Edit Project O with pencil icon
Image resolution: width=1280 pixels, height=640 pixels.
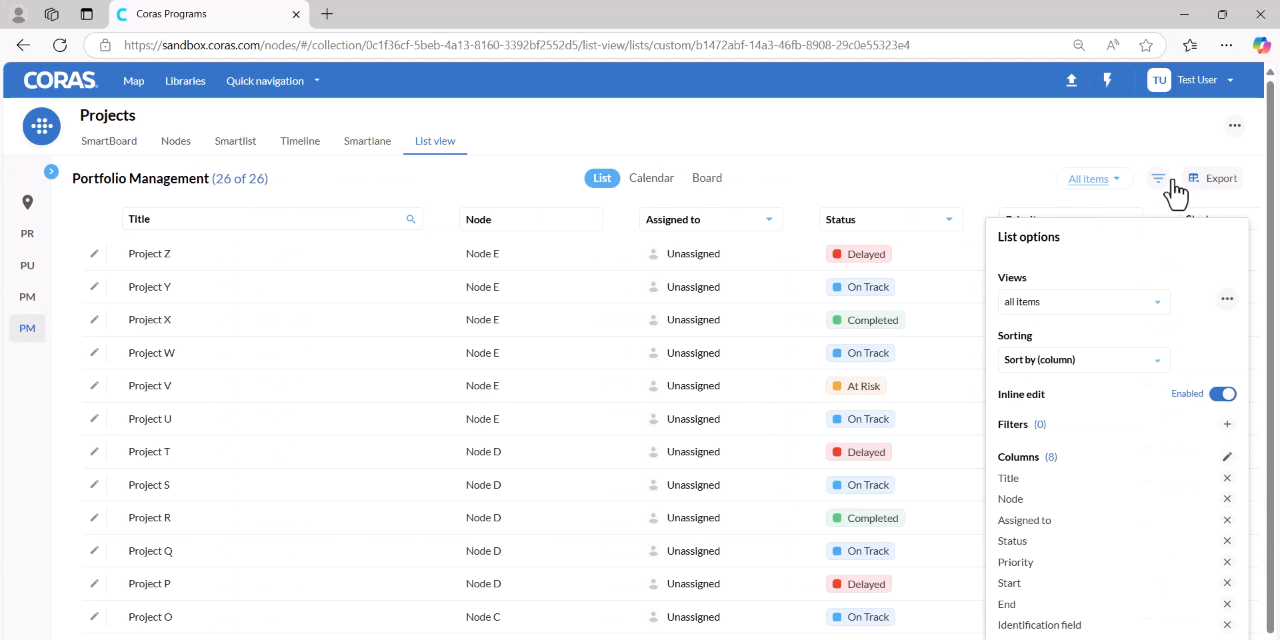pos(94,616)
